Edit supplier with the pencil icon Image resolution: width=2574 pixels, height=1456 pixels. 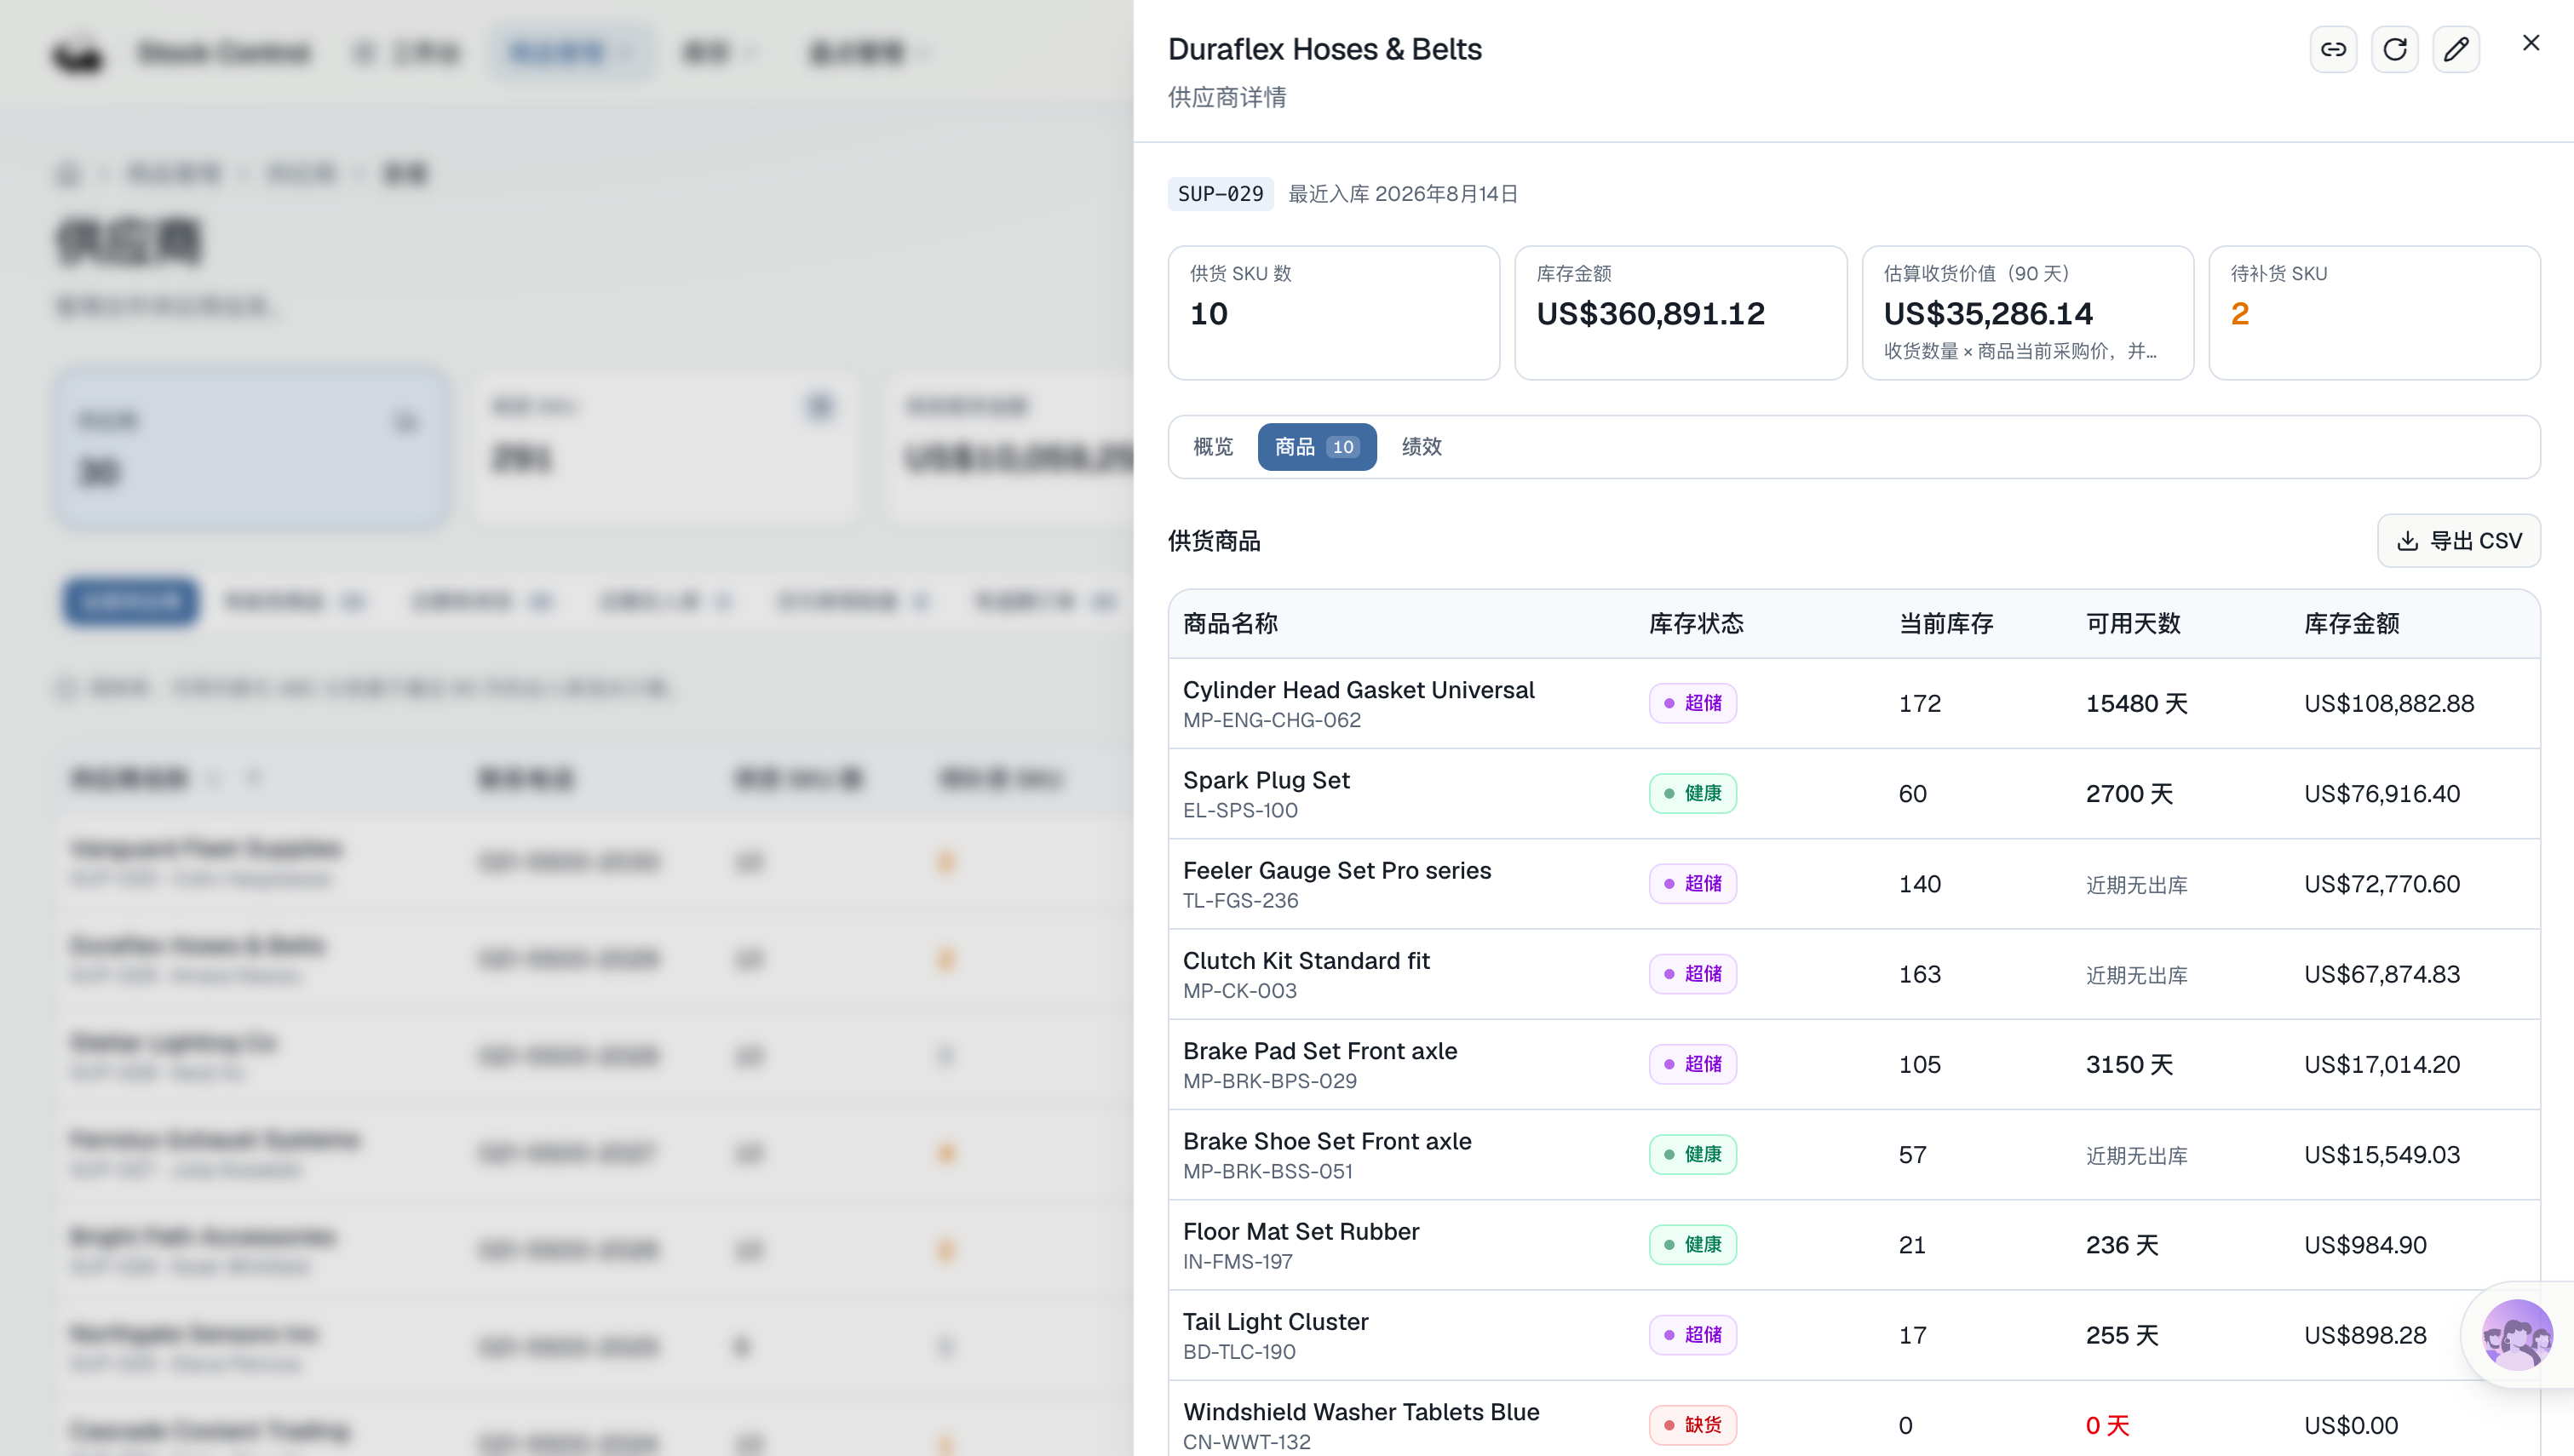click(2456, 49)
